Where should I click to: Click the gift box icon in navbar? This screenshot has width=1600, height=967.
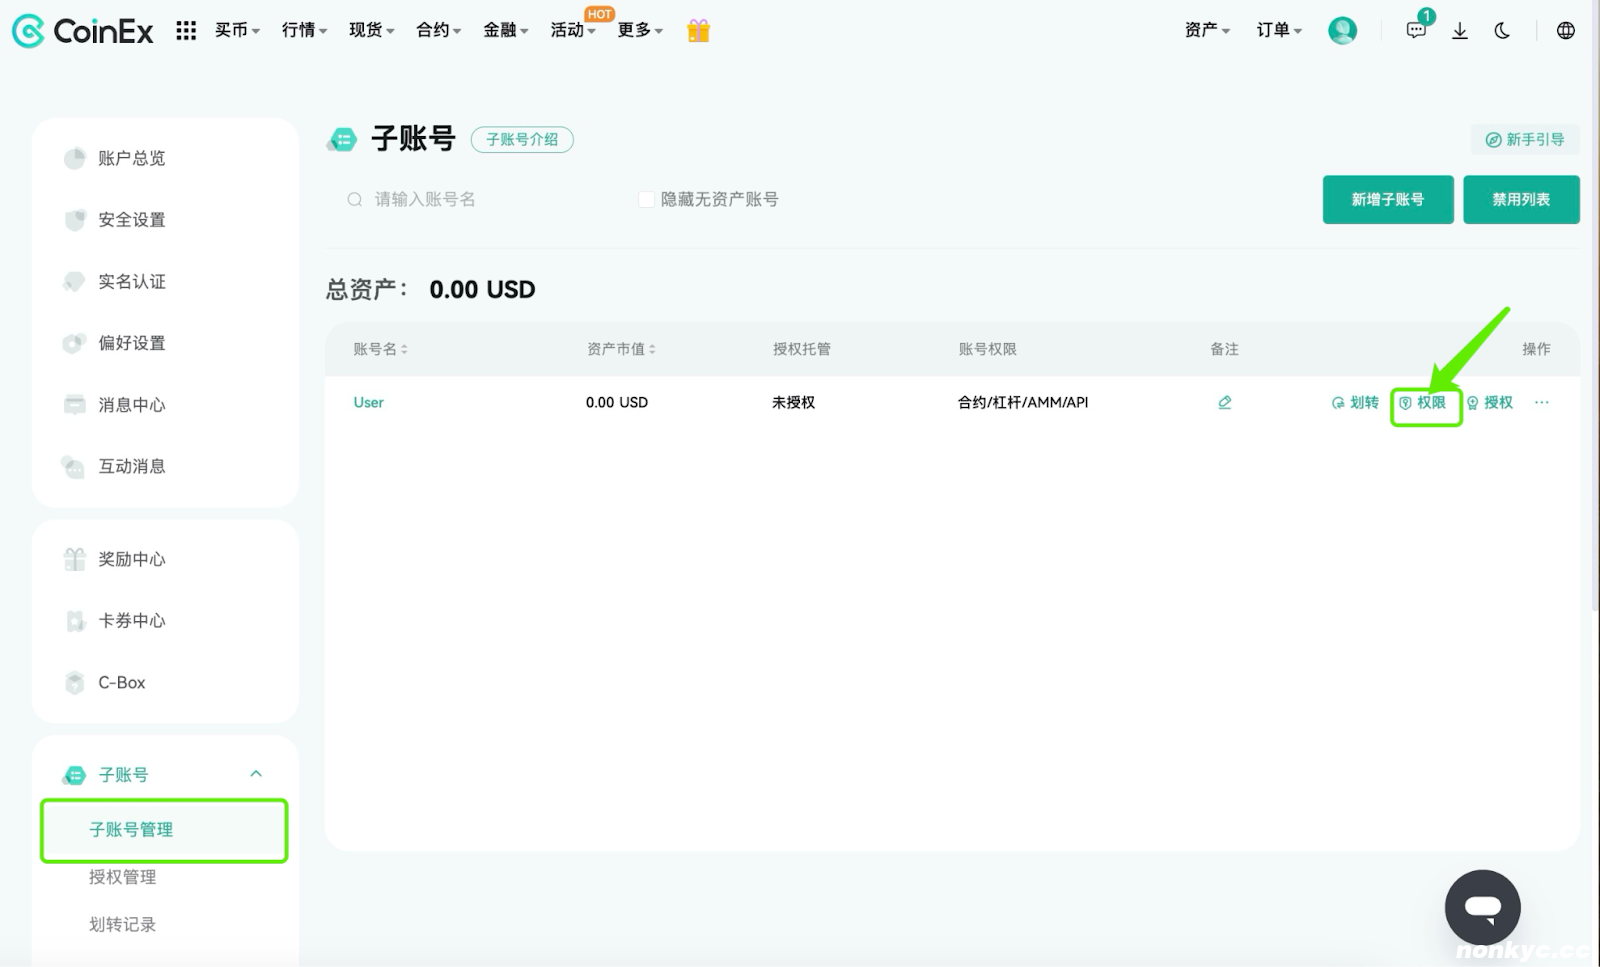point(698,31)
